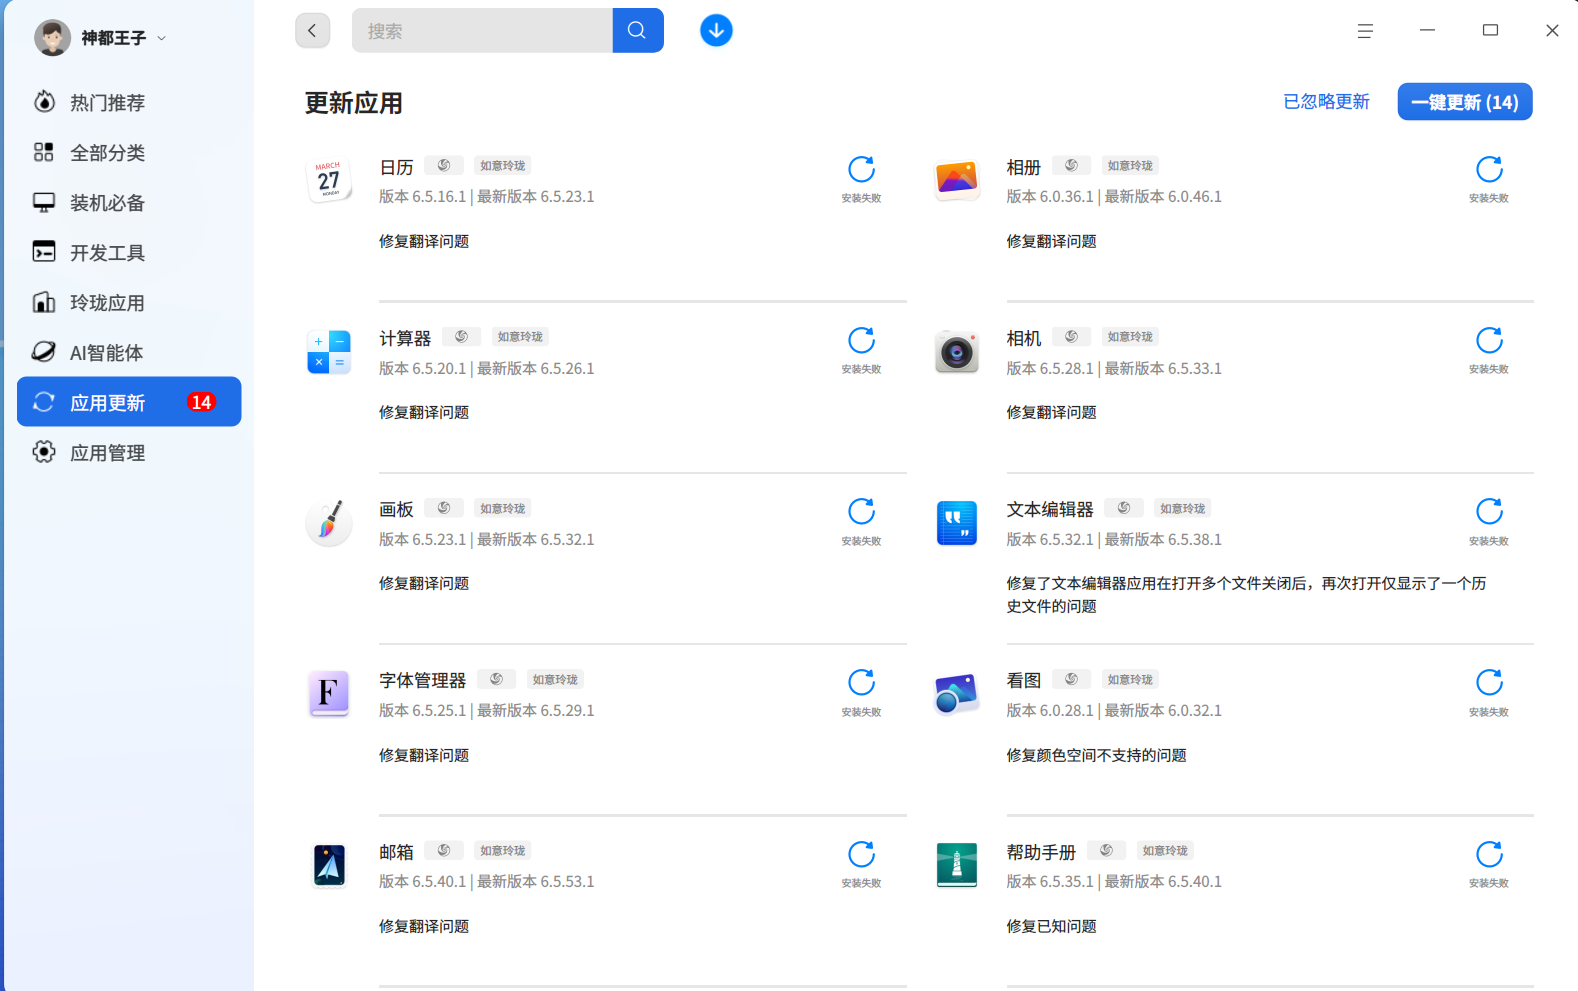The width and height of the screenshot is (1578, 991).
Task: Click the 一键更新 (14) button
Action: coord(1465,102)
